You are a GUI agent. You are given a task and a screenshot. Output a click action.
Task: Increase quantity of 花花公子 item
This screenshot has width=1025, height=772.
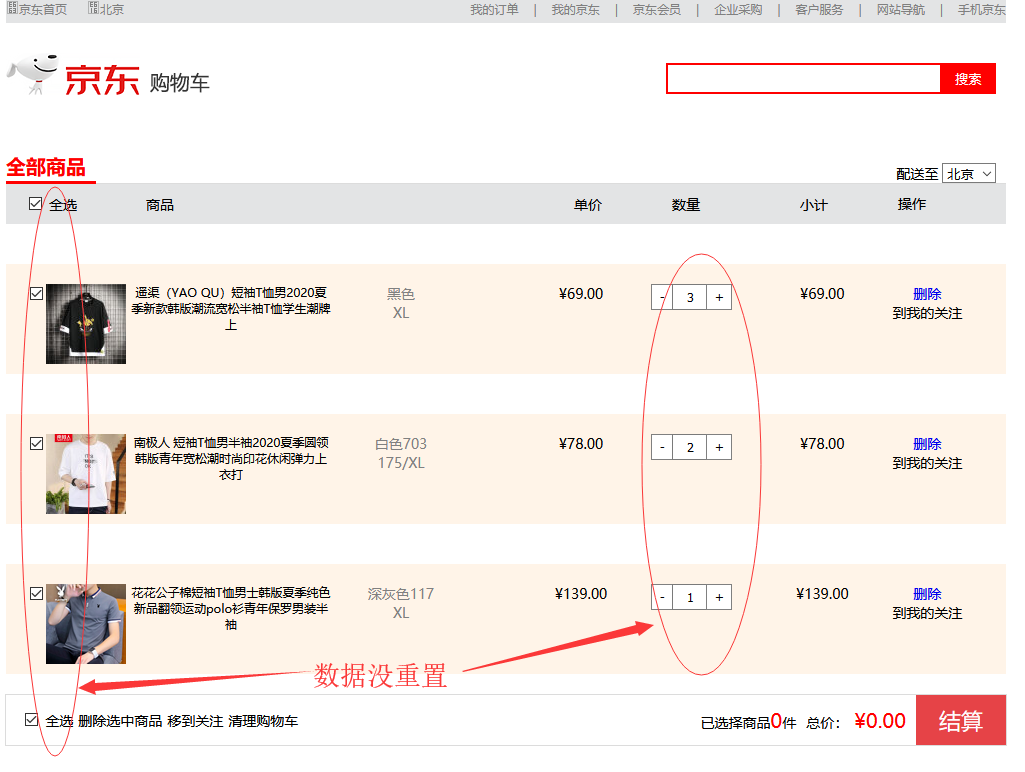(x=719, y=597)
